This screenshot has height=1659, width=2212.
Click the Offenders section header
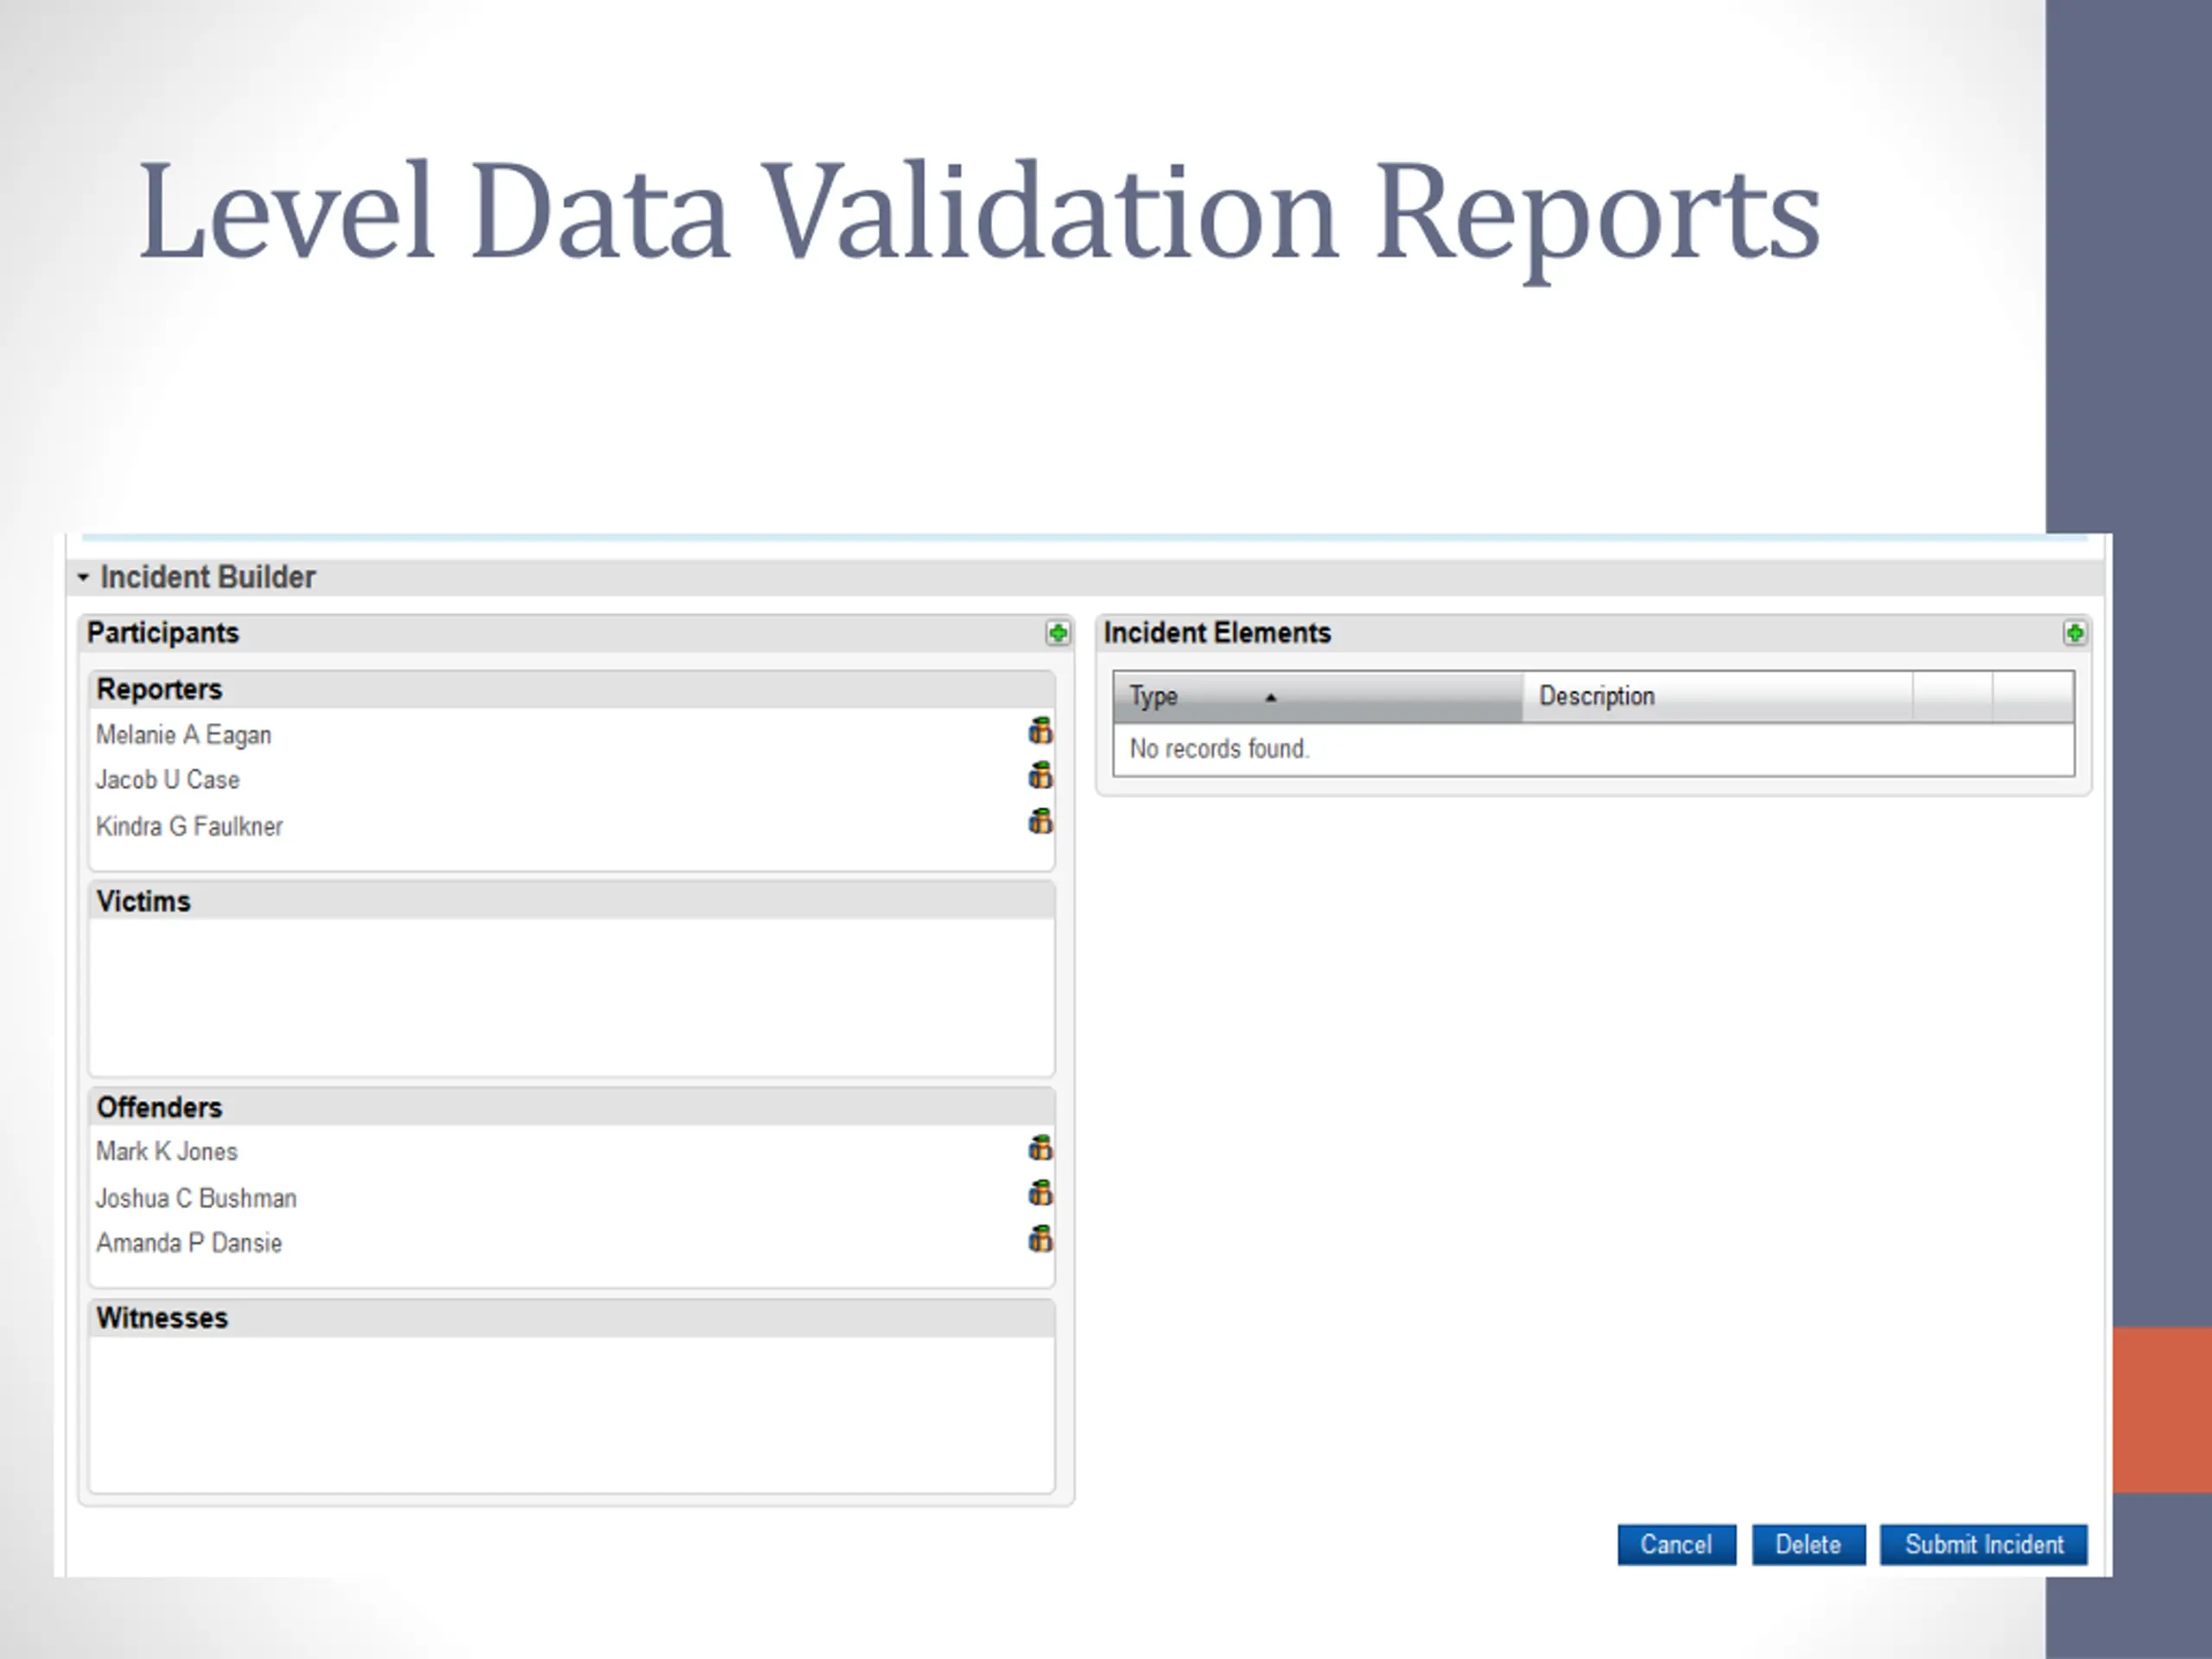572,1107
